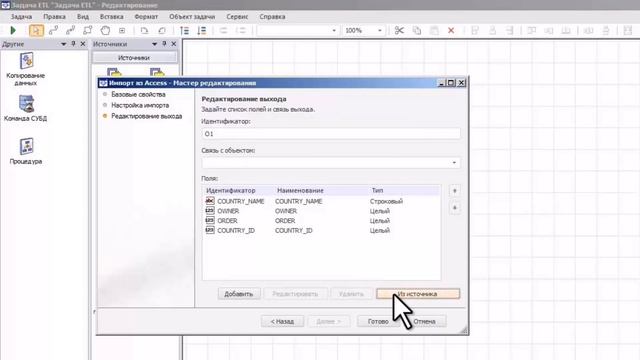Click the Назад button
This screenshot has height=360, width=640.
[x=282, y=322]
